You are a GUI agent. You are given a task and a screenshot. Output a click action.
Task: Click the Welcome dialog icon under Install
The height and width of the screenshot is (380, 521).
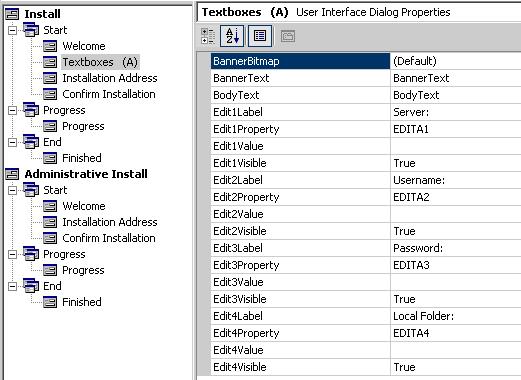click(50, 46)
